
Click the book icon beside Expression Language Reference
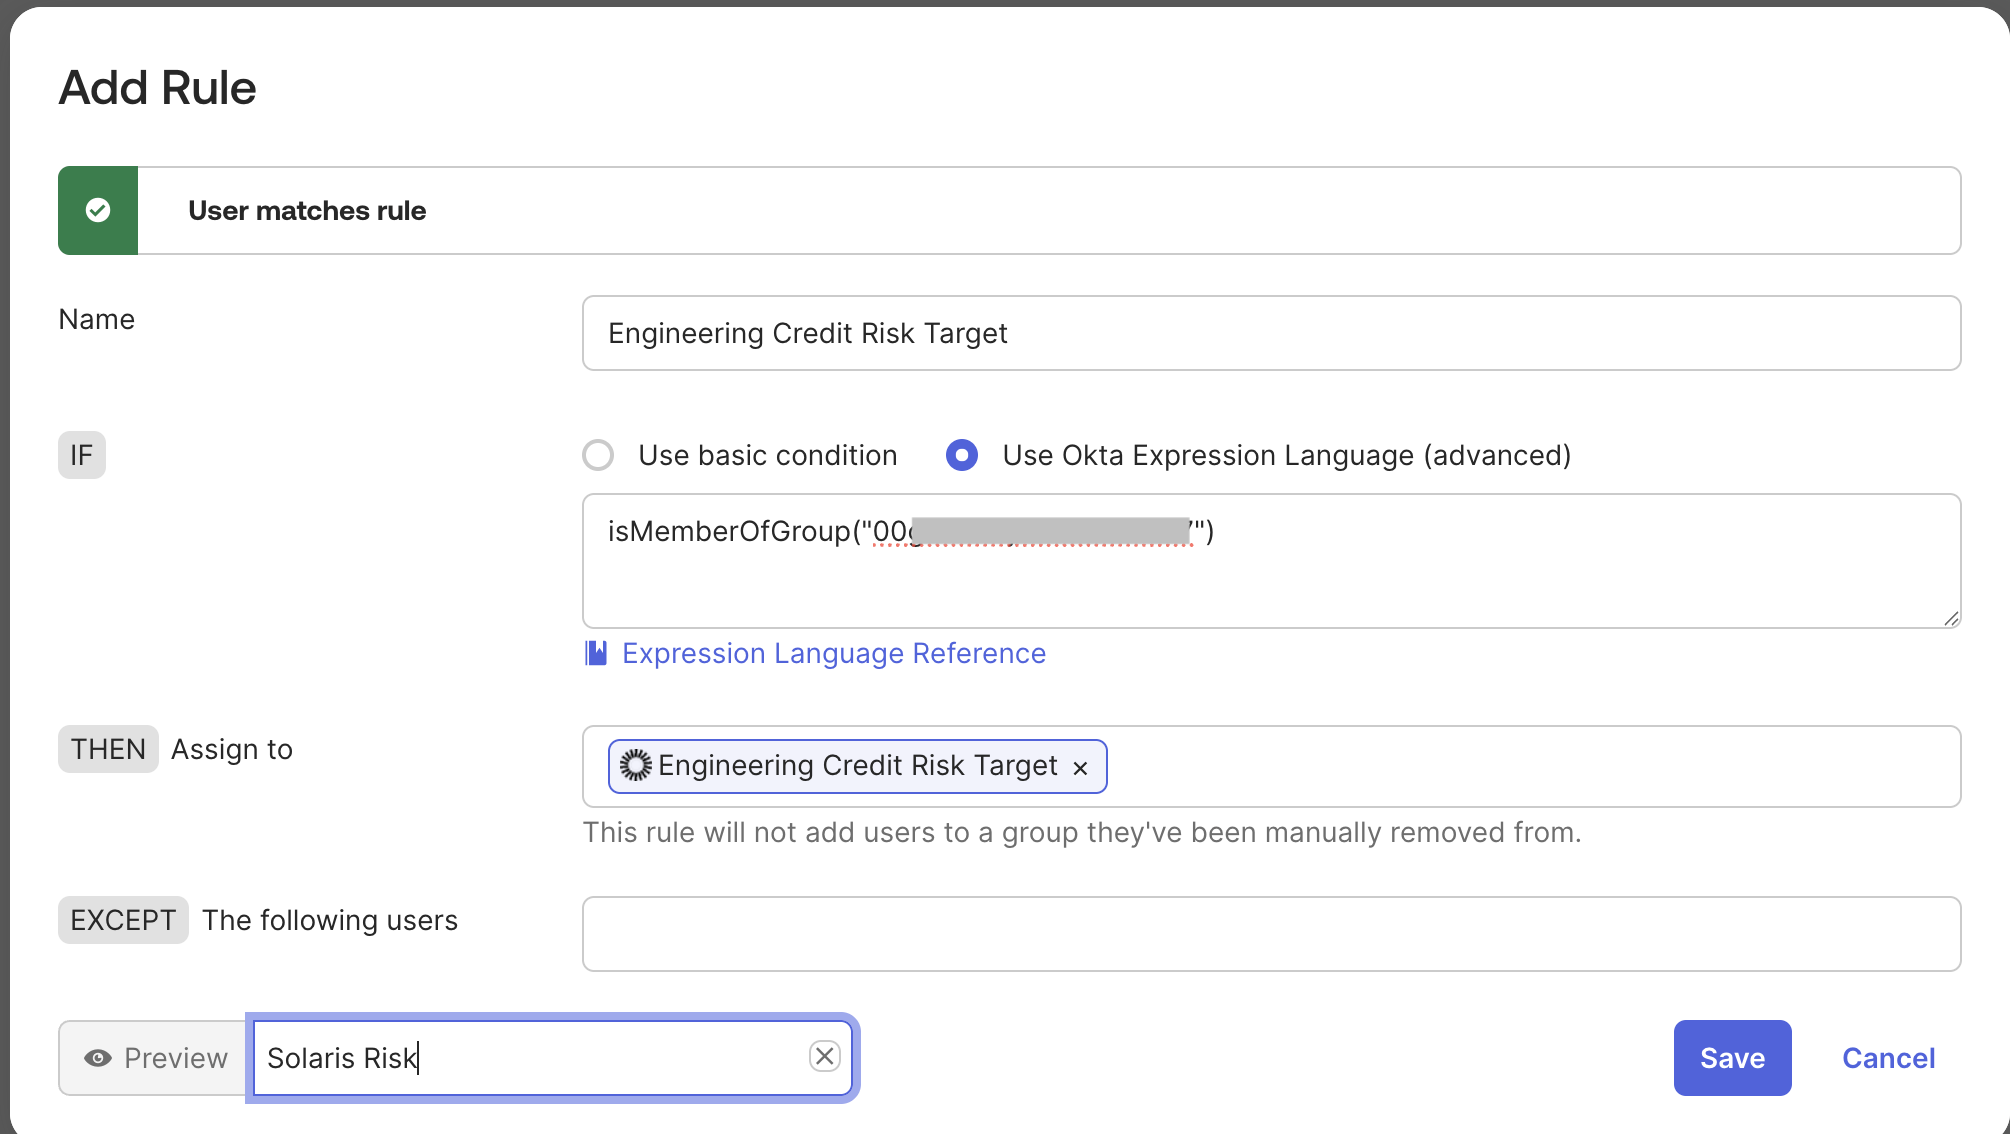(596, 653)
